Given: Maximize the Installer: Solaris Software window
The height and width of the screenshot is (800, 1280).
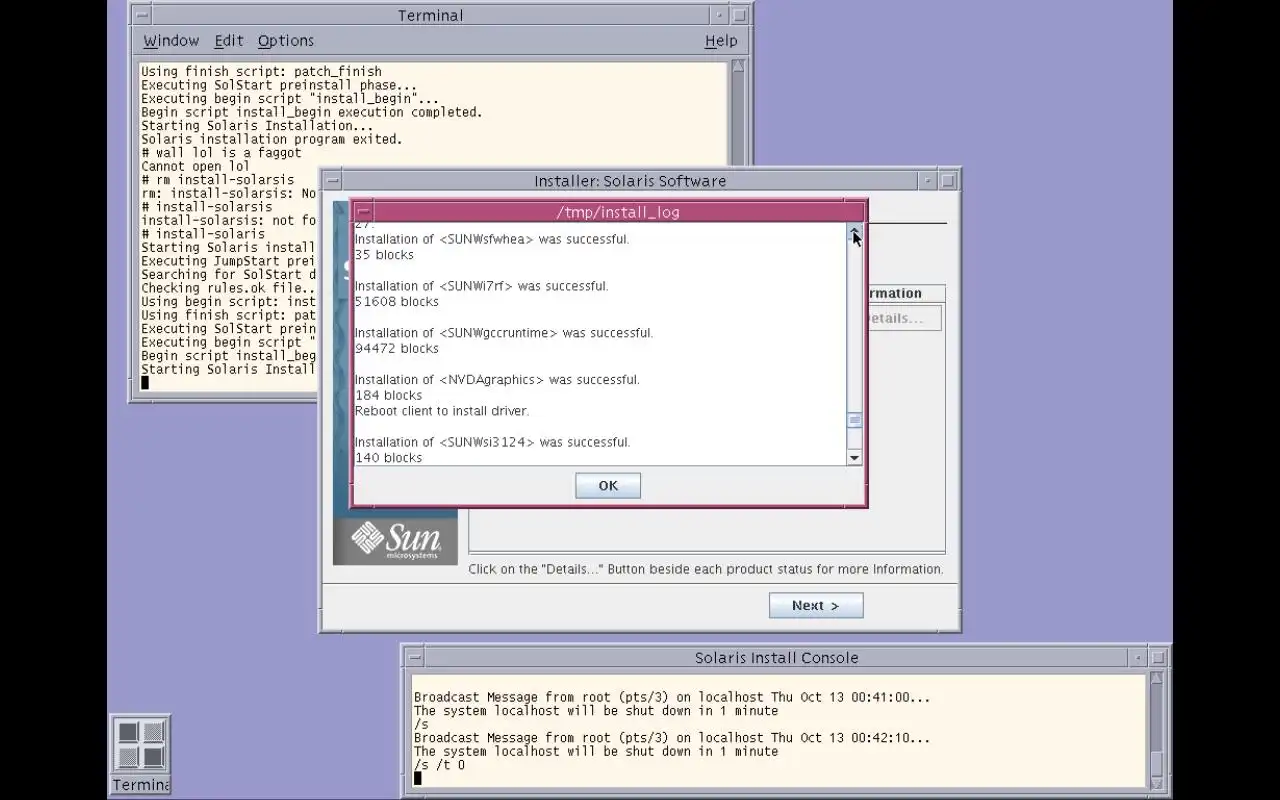Looking at the screenshot, I should click(x=948, y=181).
